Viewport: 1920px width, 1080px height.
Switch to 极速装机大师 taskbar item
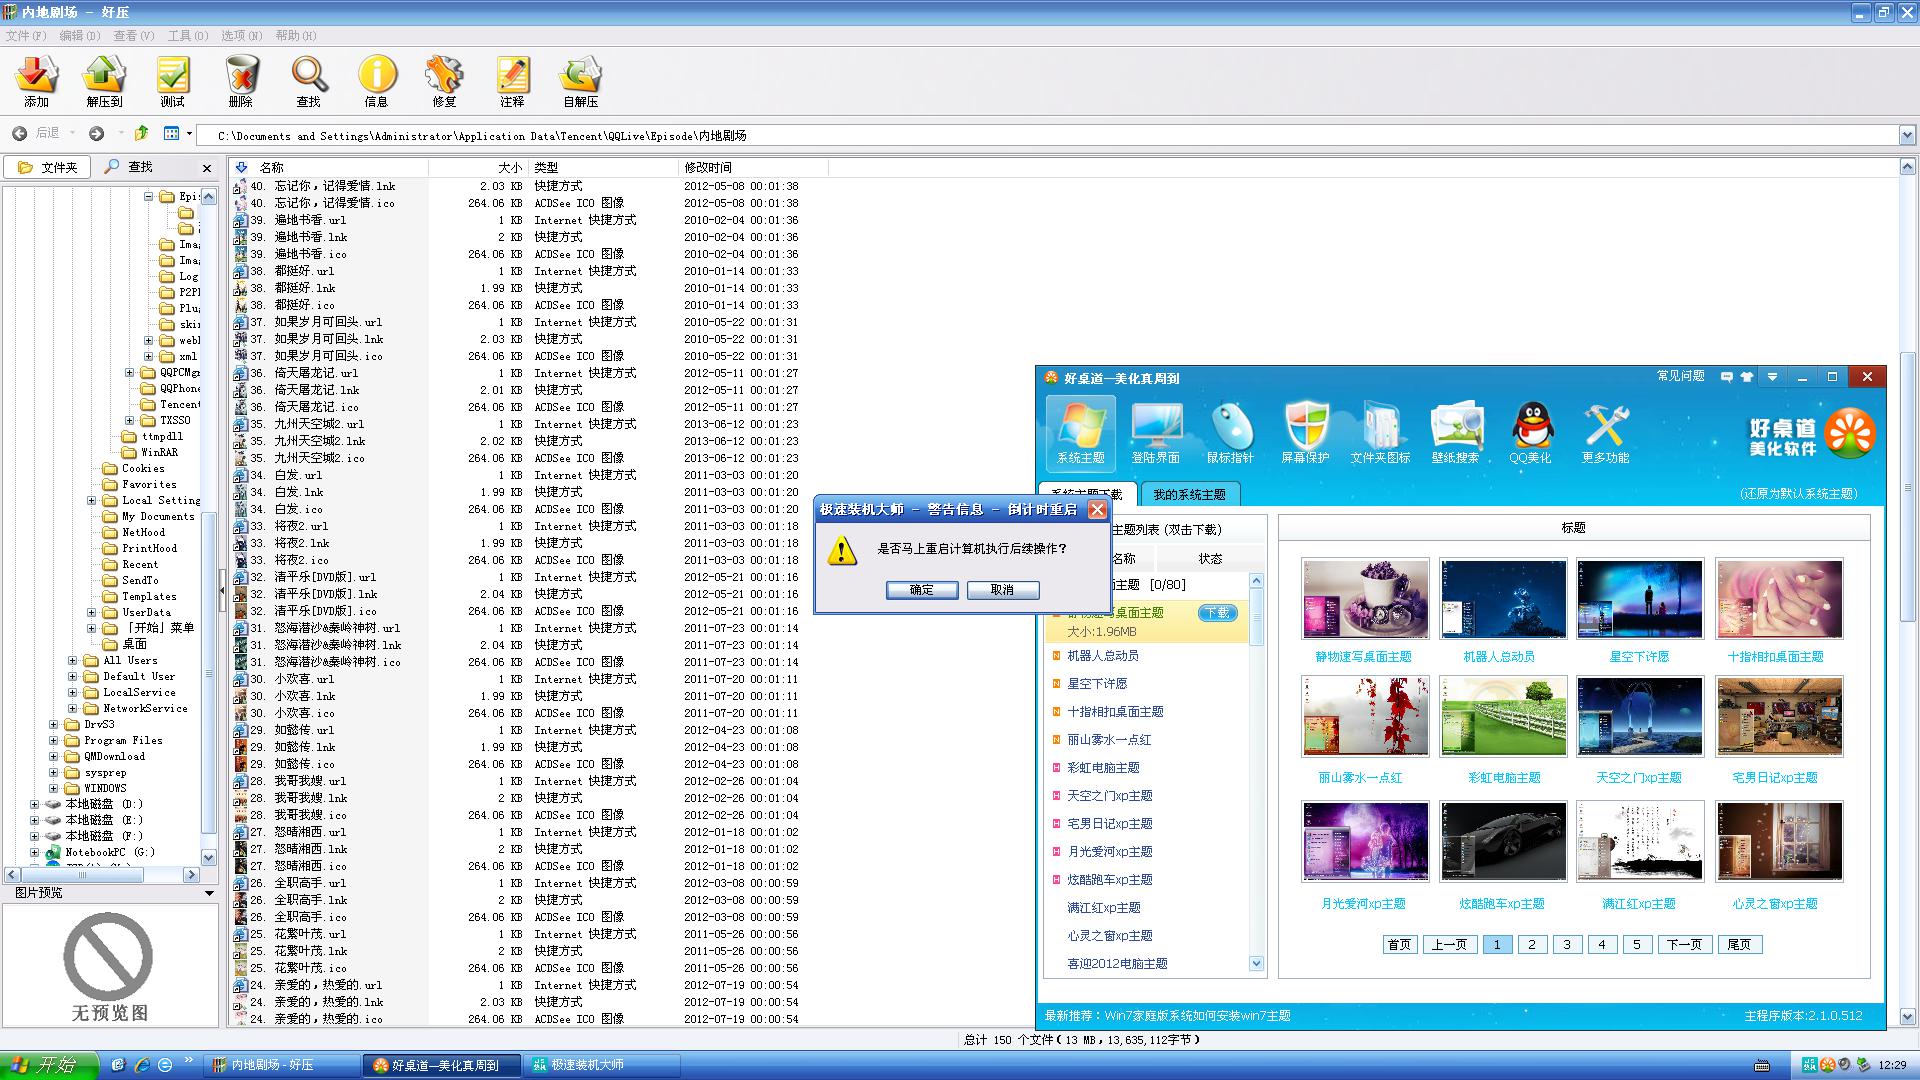point(602,1065)
